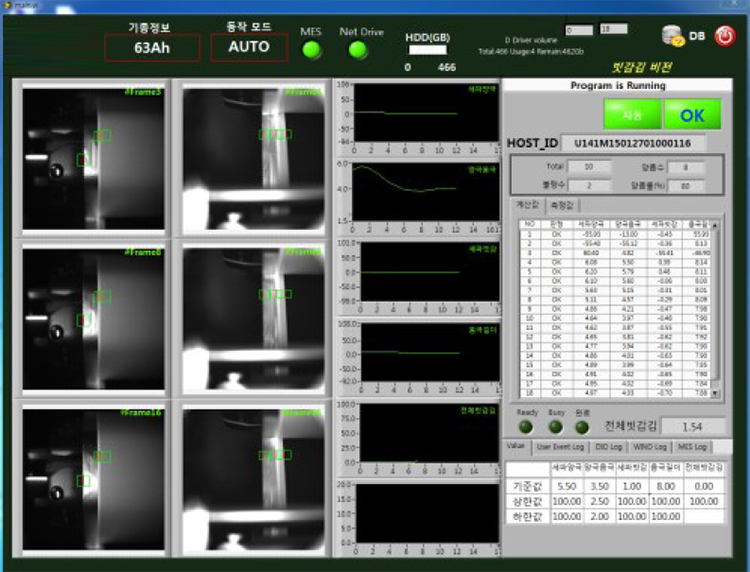Click the 8.00 cell in 기준값 row
This screenshot has width=750, height=572.
(665, 486)
